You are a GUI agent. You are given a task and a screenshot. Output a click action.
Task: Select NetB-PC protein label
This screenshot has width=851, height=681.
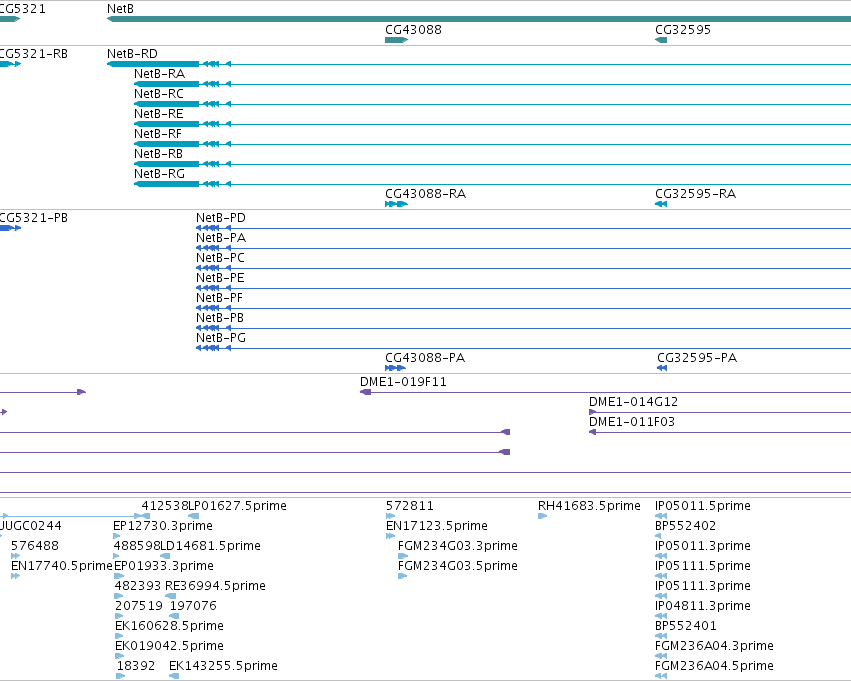coord(220,258)
